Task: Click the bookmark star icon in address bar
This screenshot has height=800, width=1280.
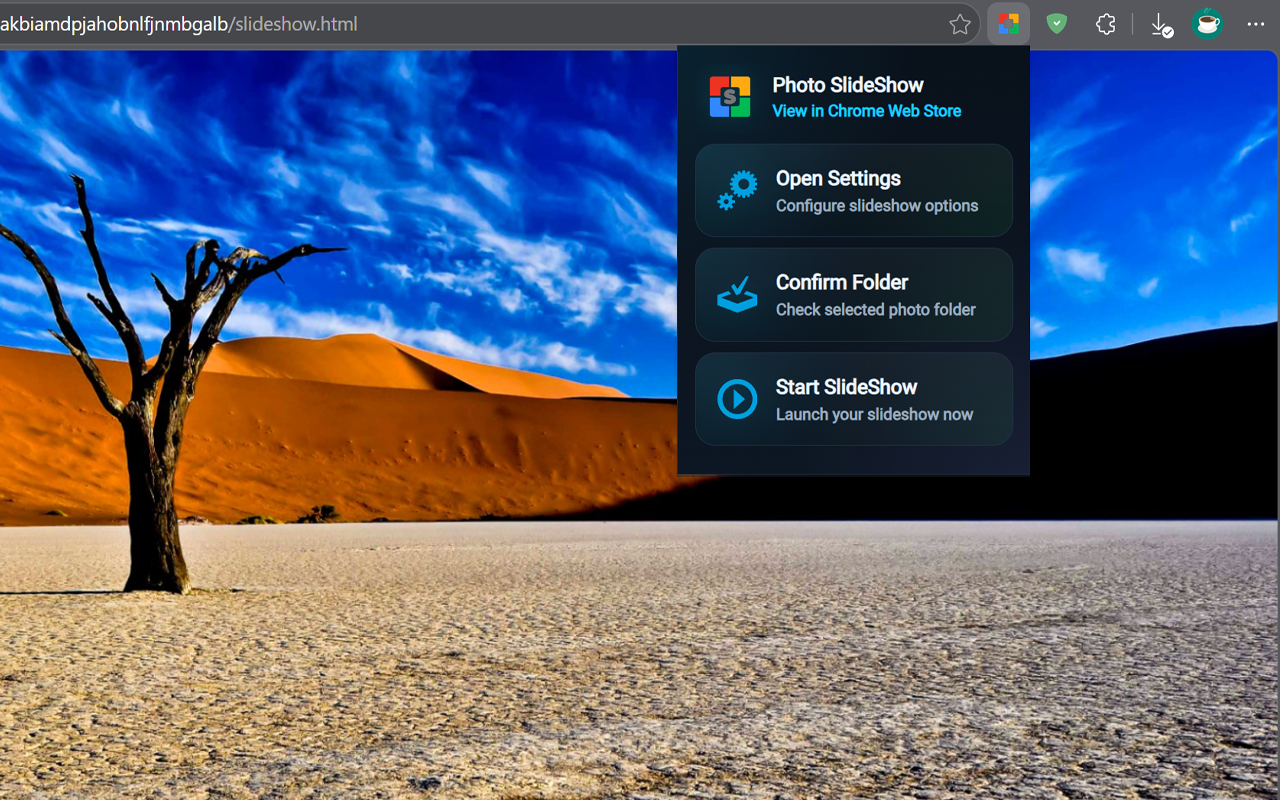Action: click(960, 24)
